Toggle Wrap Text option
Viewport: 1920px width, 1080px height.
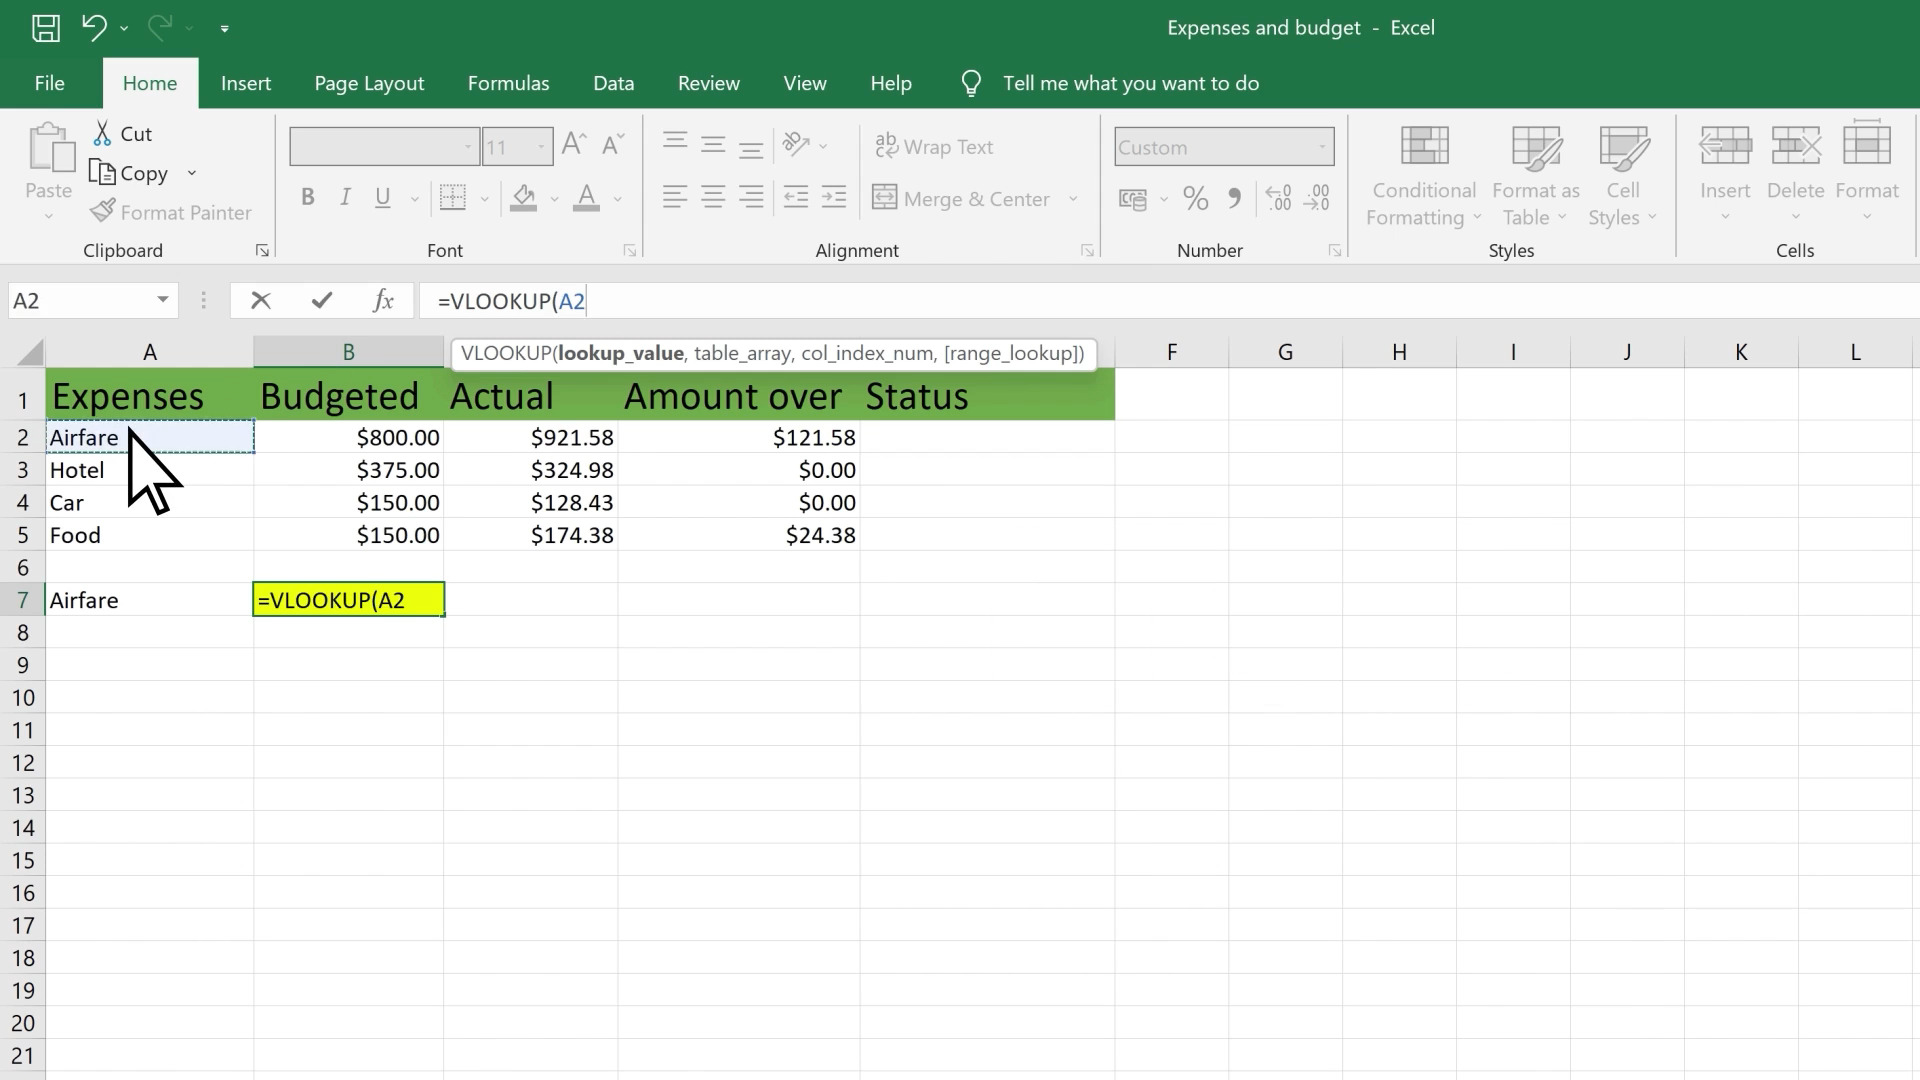pyautogui.click(x=934, y=147)
